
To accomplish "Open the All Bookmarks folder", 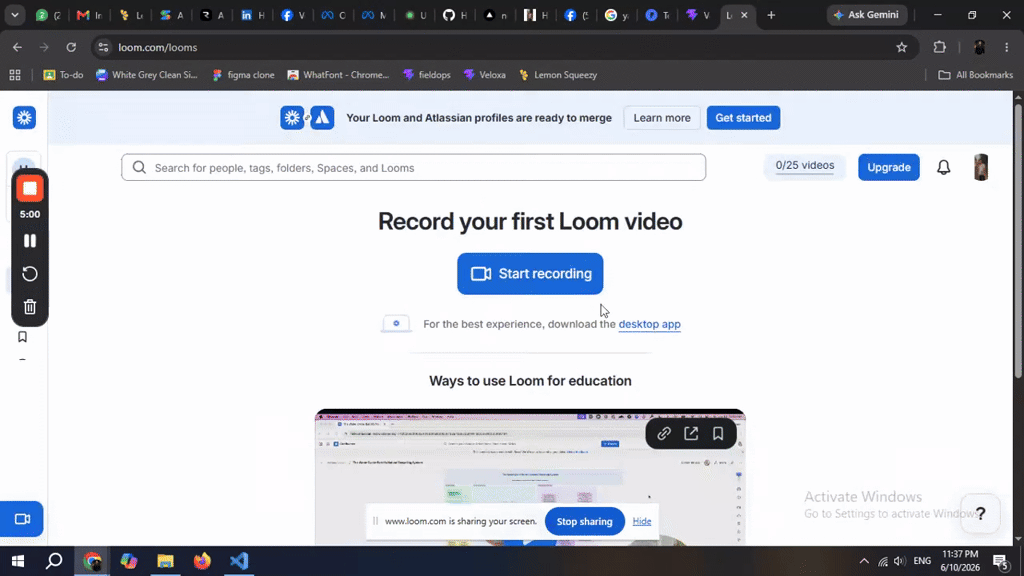I will tap(975, 75).
